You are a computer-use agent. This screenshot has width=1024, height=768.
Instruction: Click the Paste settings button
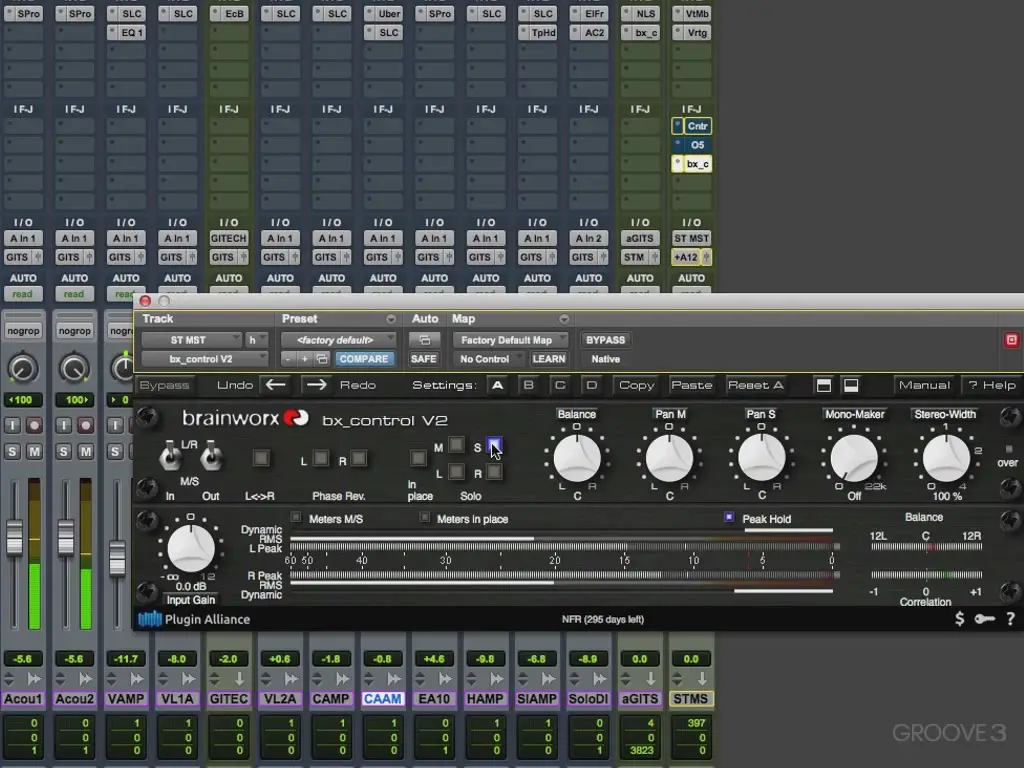click(x=692, y=385)
